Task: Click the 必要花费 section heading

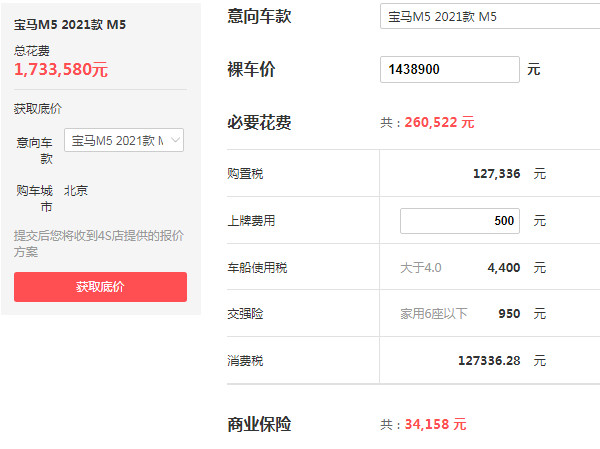Action: click(x=259, y=122)
